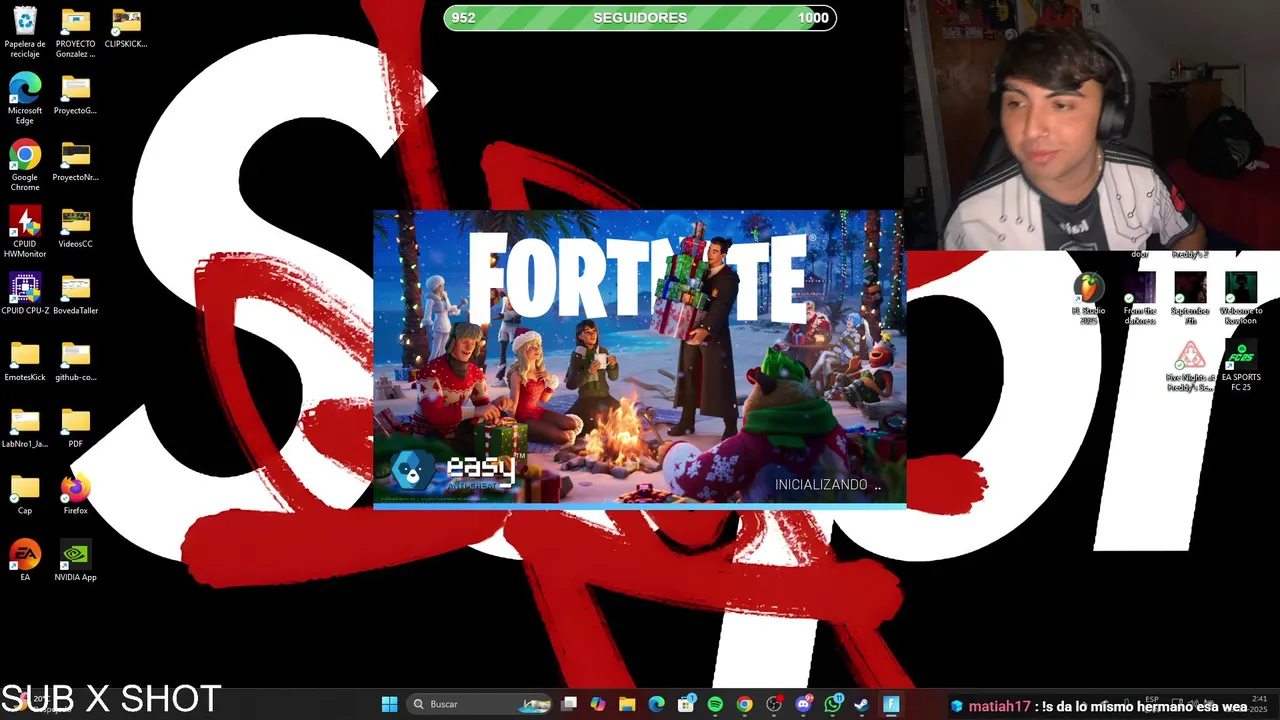The image size is (1280, 720).
Task: Open the Five Nights at Freddy's shortcut
Action: point(1190,366)
